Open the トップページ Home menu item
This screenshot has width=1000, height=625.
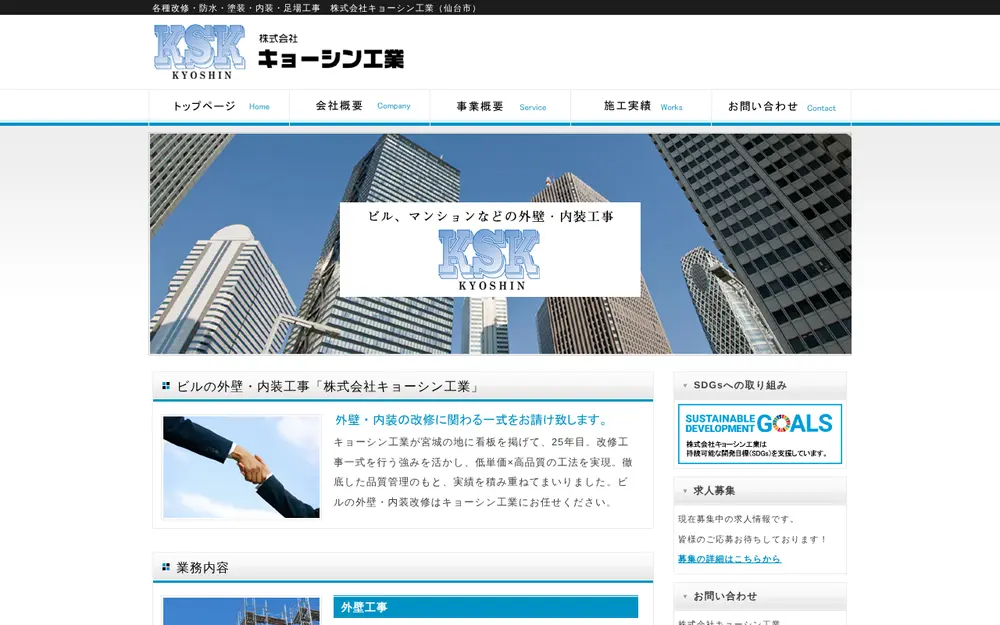tap(219, 107)
